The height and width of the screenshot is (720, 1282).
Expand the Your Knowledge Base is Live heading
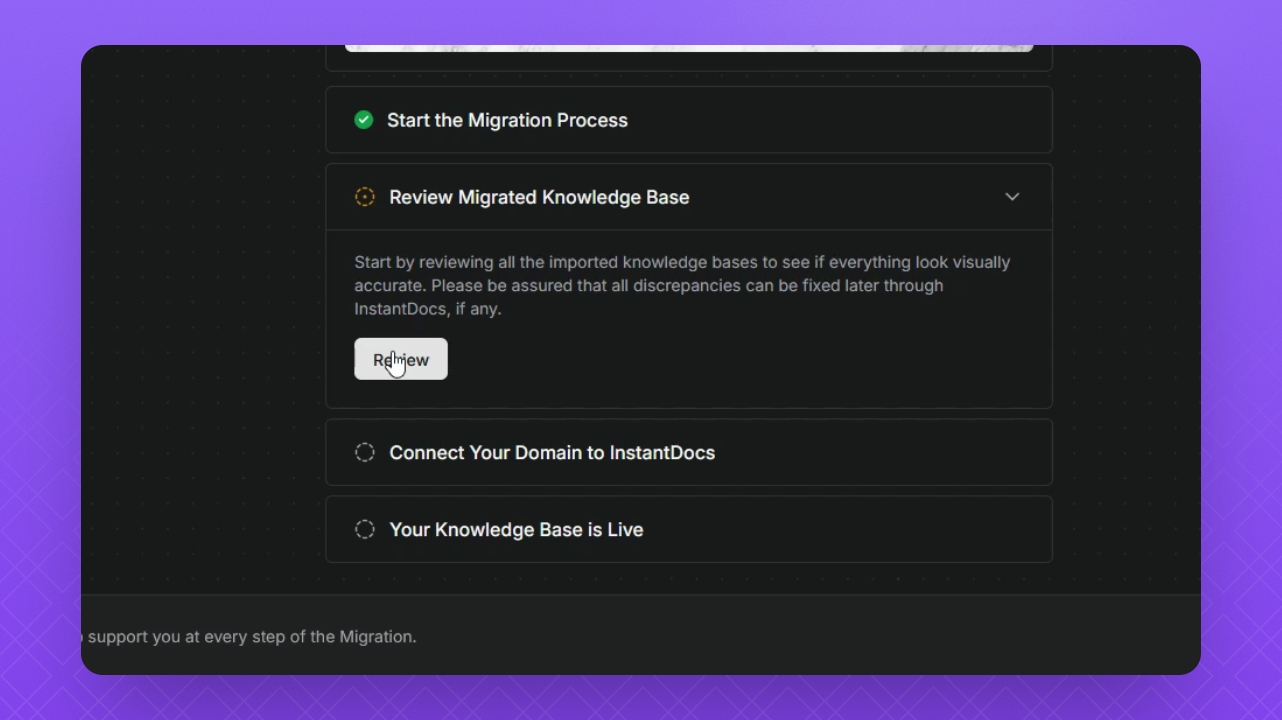(516, 530)
